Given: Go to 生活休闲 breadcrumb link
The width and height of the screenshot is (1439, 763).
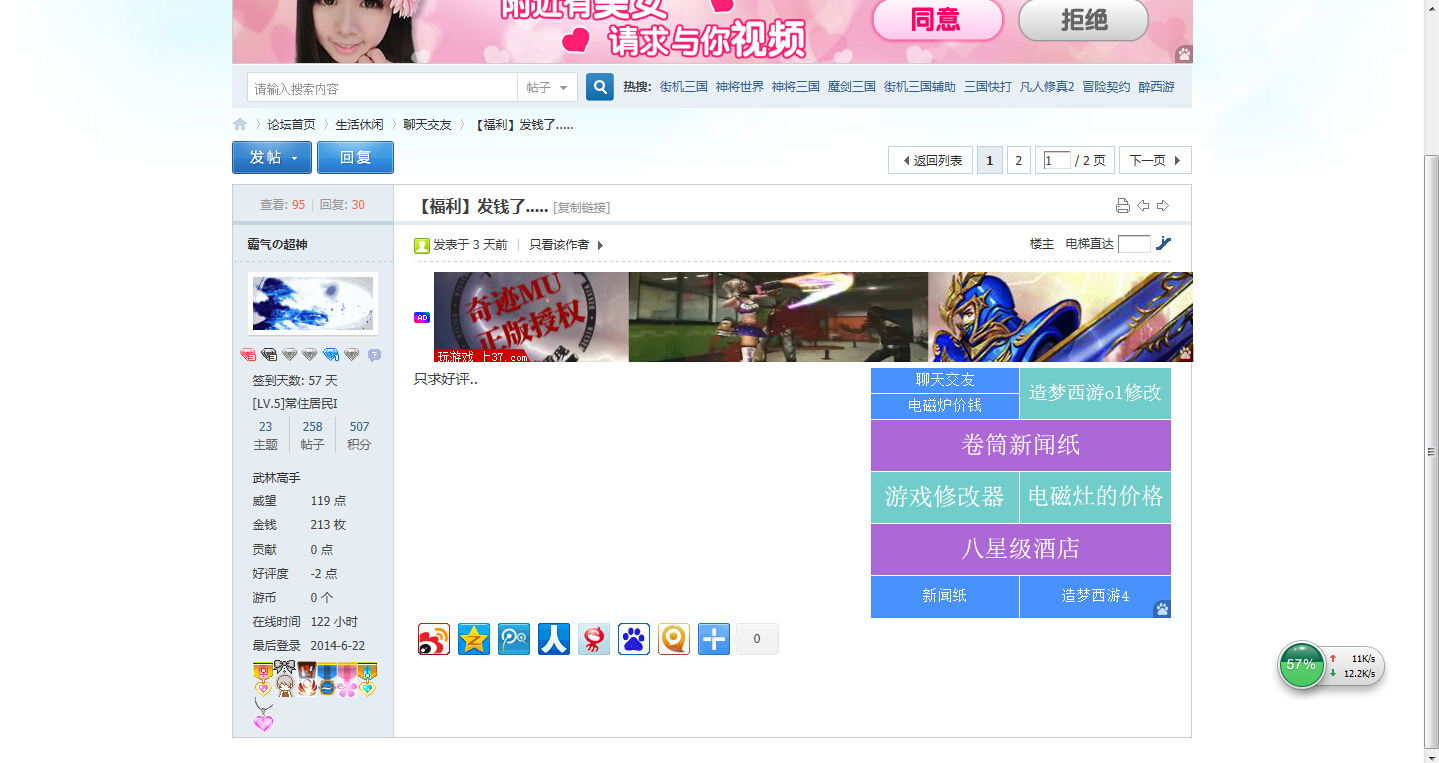Looking at the screenshot, I should tap(359, 124).
